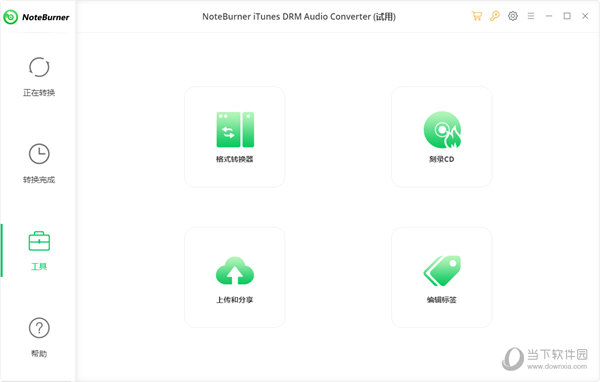The height and width of the screenshot is (382, 600).
Task: Close the NoteBurner window
Action: click(x=585, y=16)
